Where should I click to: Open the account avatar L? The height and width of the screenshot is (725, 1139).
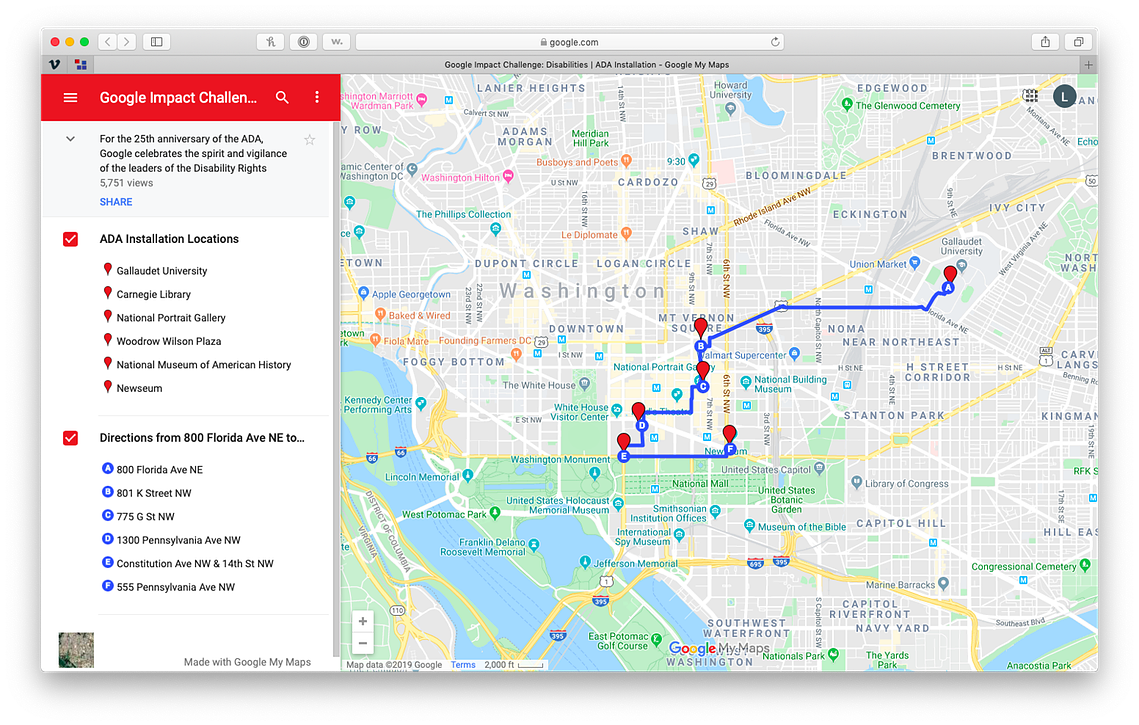[1064, 97]
